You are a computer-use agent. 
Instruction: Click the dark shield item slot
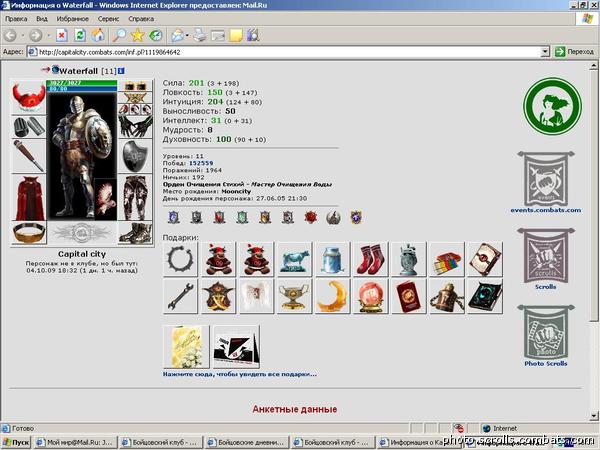(x=135, y=156)
